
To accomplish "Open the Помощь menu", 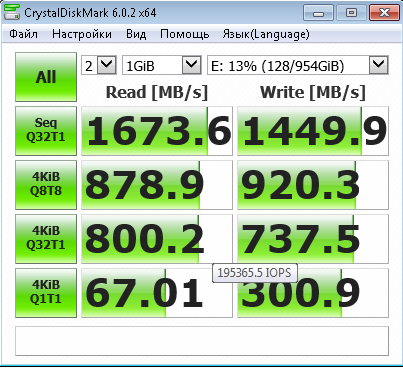I will click(x=185, y=34).
